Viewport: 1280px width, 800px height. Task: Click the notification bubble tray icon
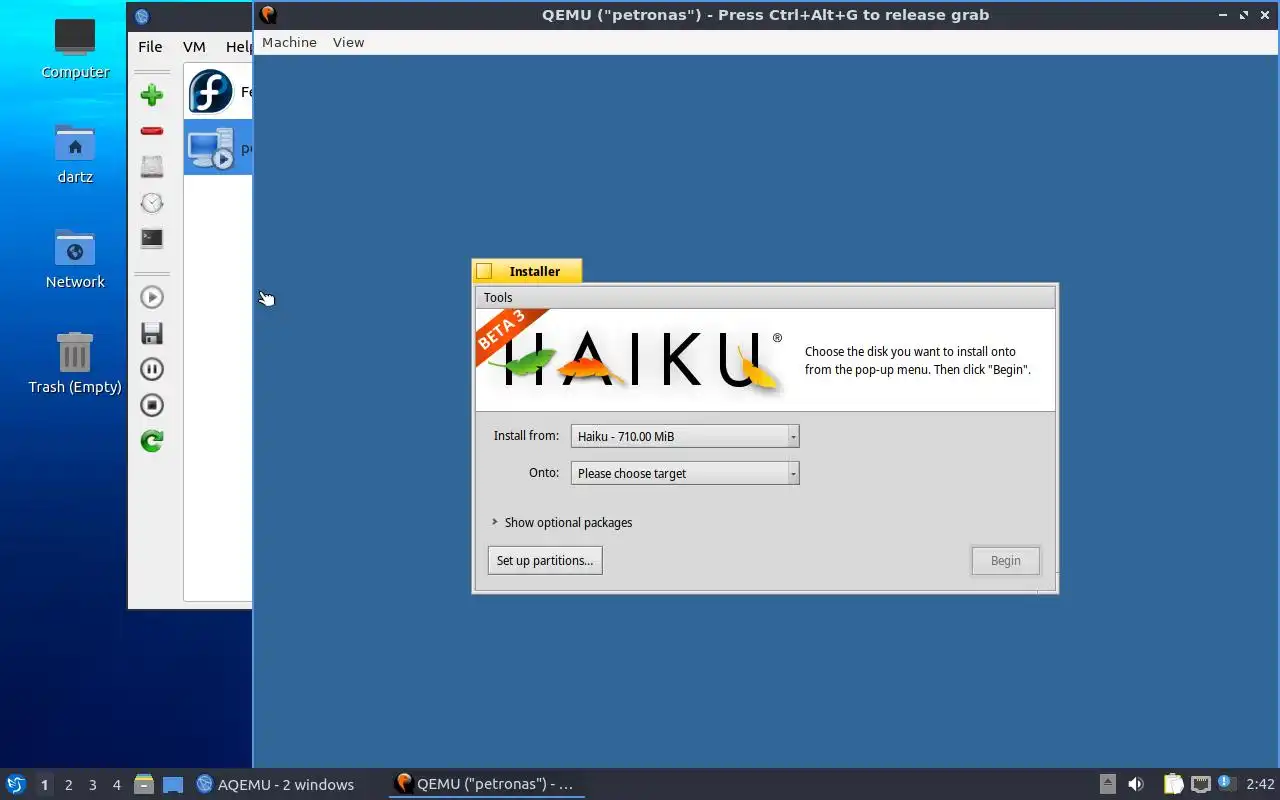click(1227, 784)
